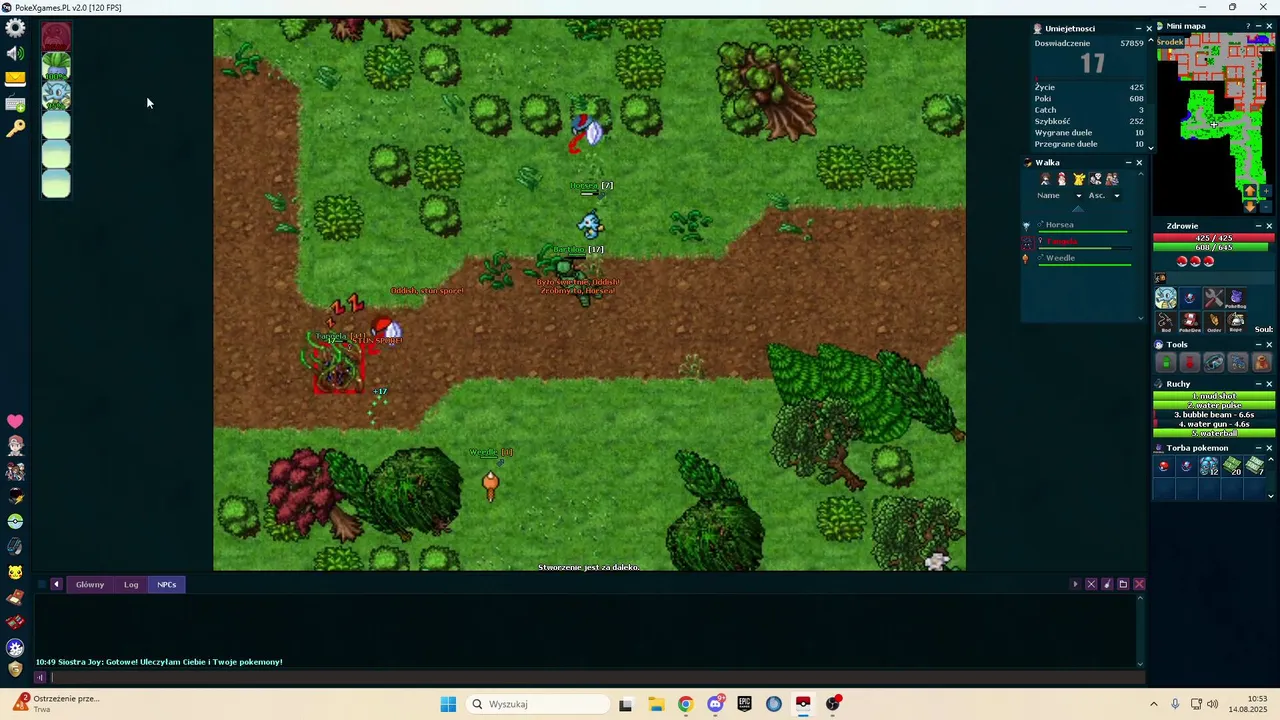Click the shield icon at sidebar bottom
This screenshot has width=1280, height=720.
(15, 669)
